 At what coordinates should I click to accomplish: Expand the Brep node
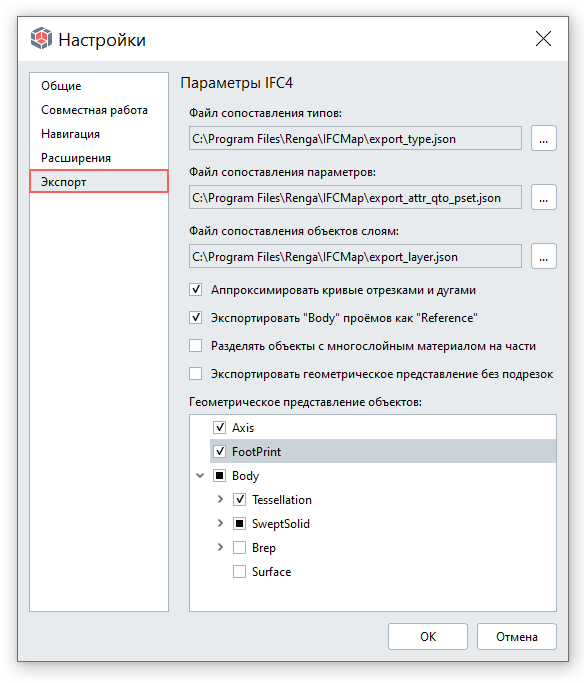point(220,547)
